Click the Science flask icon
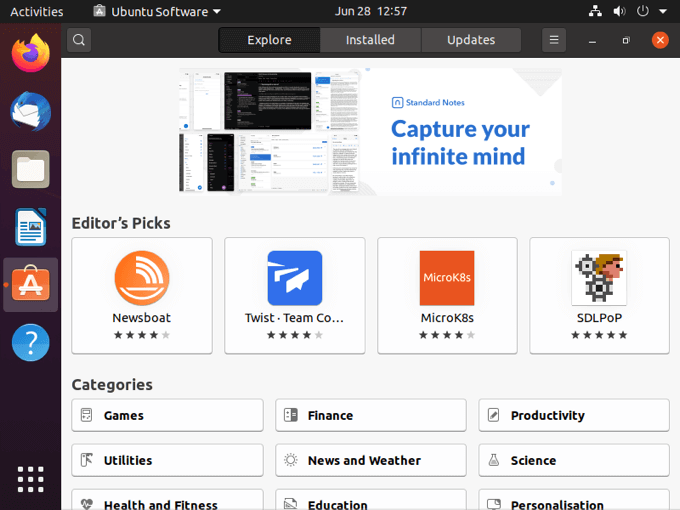Image resolution: width=680 pixels, height=510 pixels. (494, 460)
